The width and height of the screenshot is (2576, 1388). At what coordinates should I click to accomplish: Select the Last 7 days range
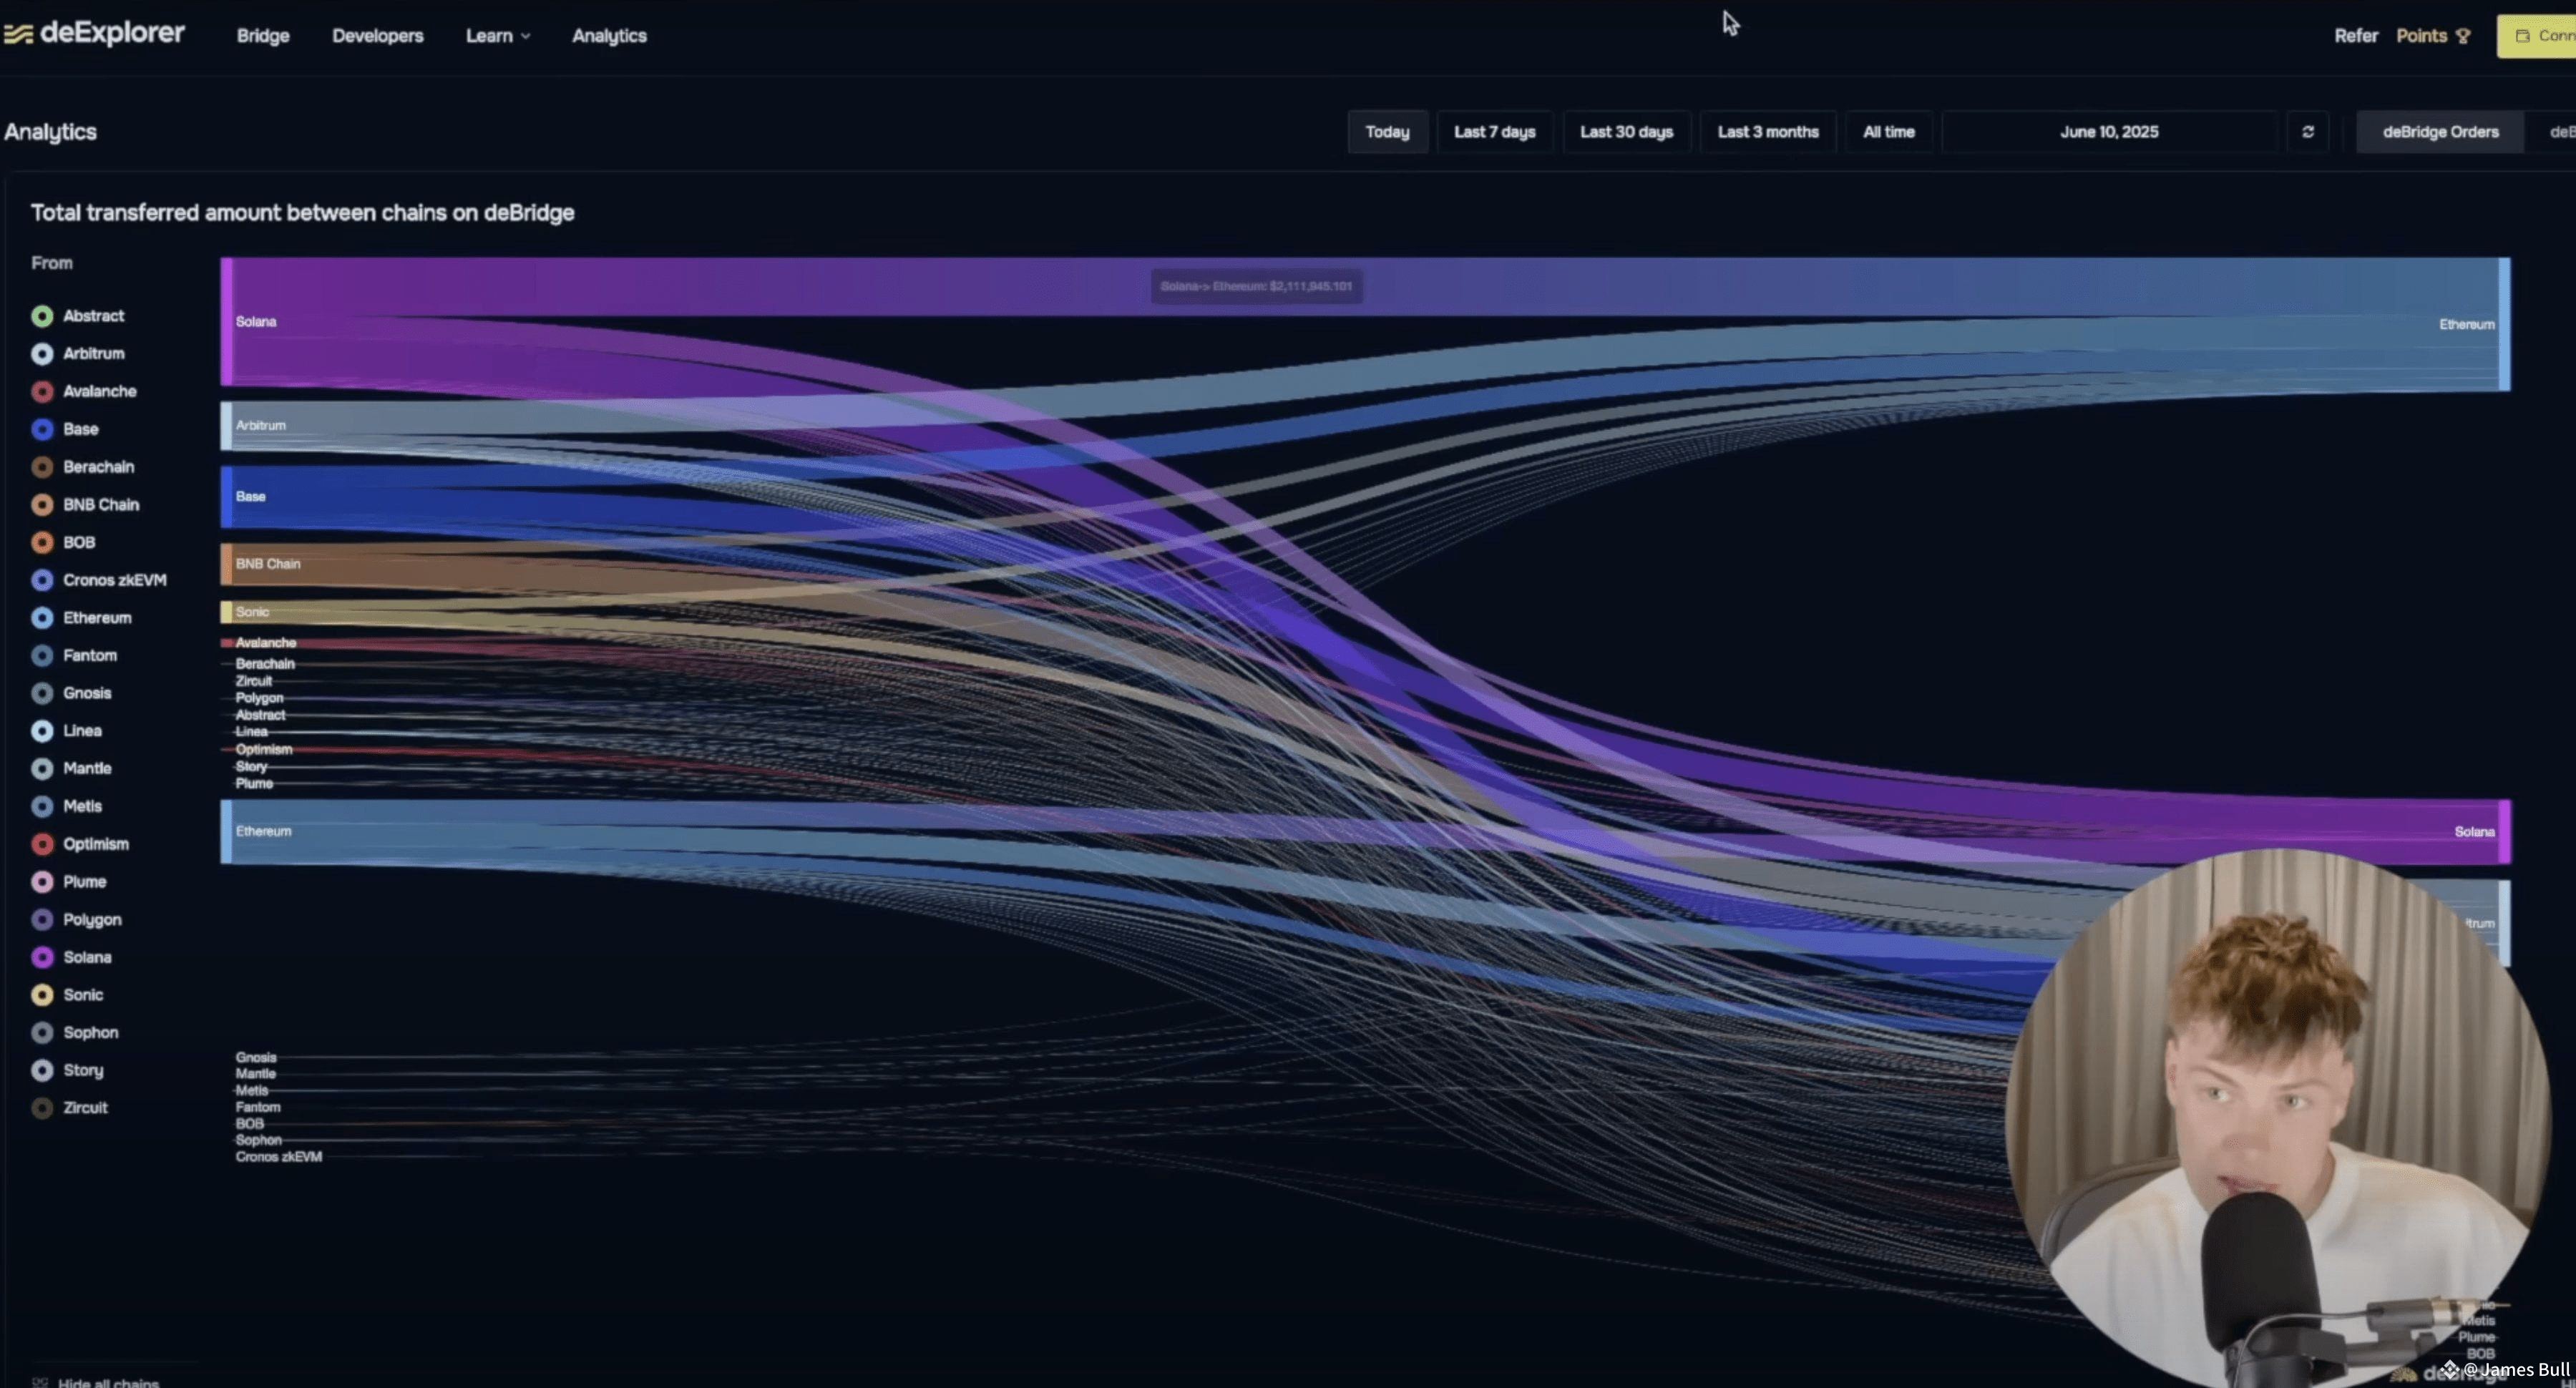[1495, 132]
